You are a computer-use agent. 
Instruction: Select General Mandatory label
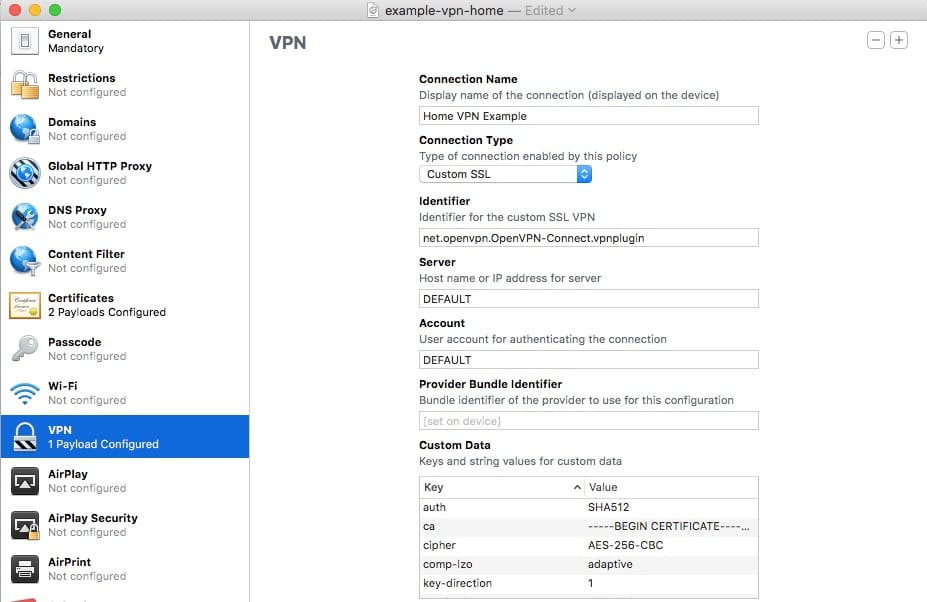click(76, 41)
